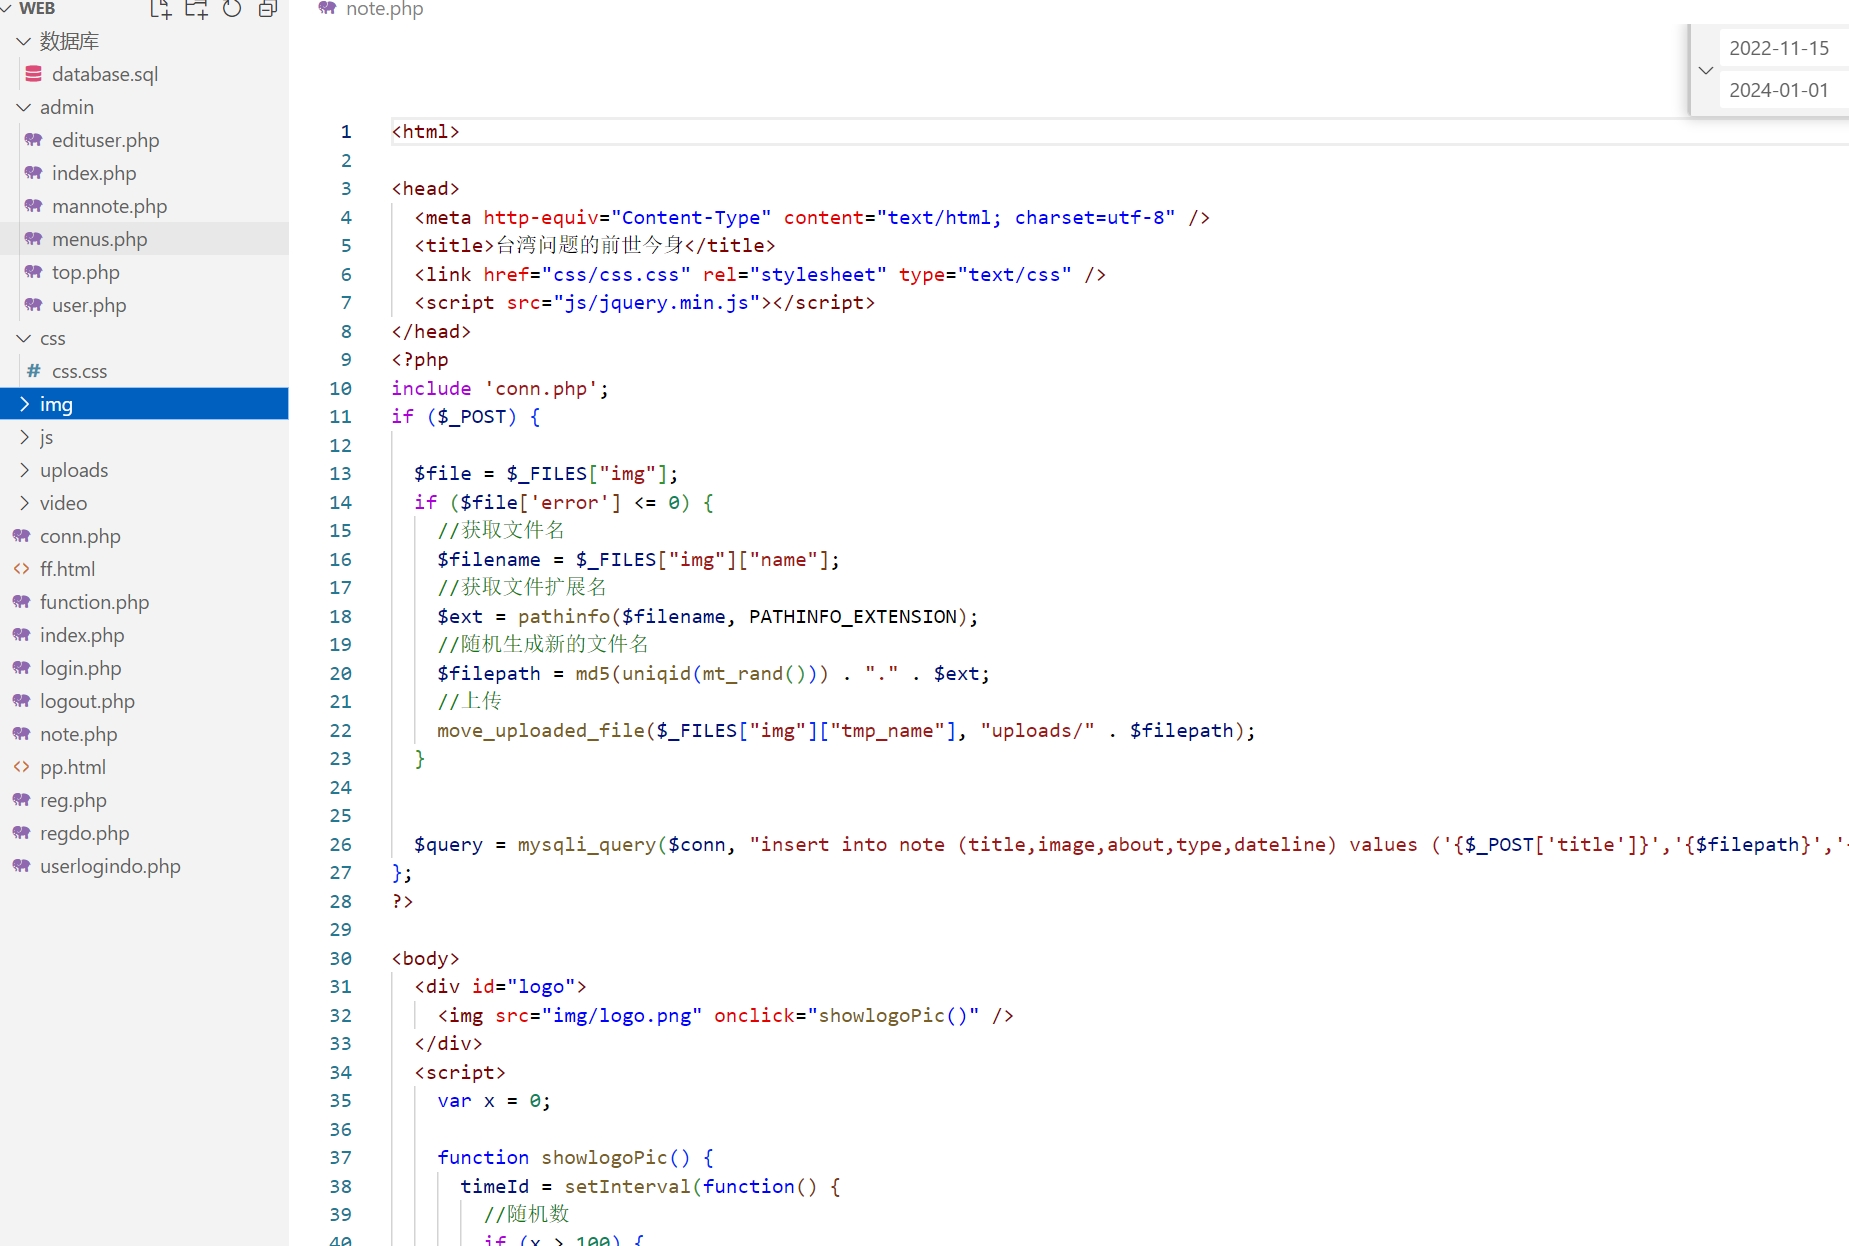Collapse the WEB workspace section chevron
Screen dimensions: 1849x1246
click(x=6, y=9)
